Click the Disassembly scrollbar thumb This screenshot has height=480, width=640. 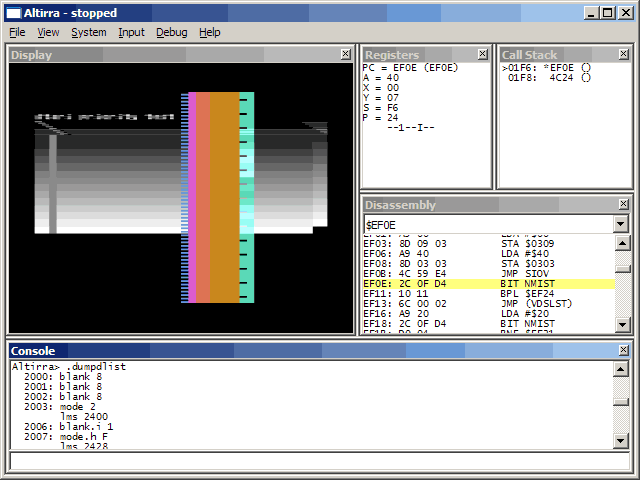coord(621,268)
